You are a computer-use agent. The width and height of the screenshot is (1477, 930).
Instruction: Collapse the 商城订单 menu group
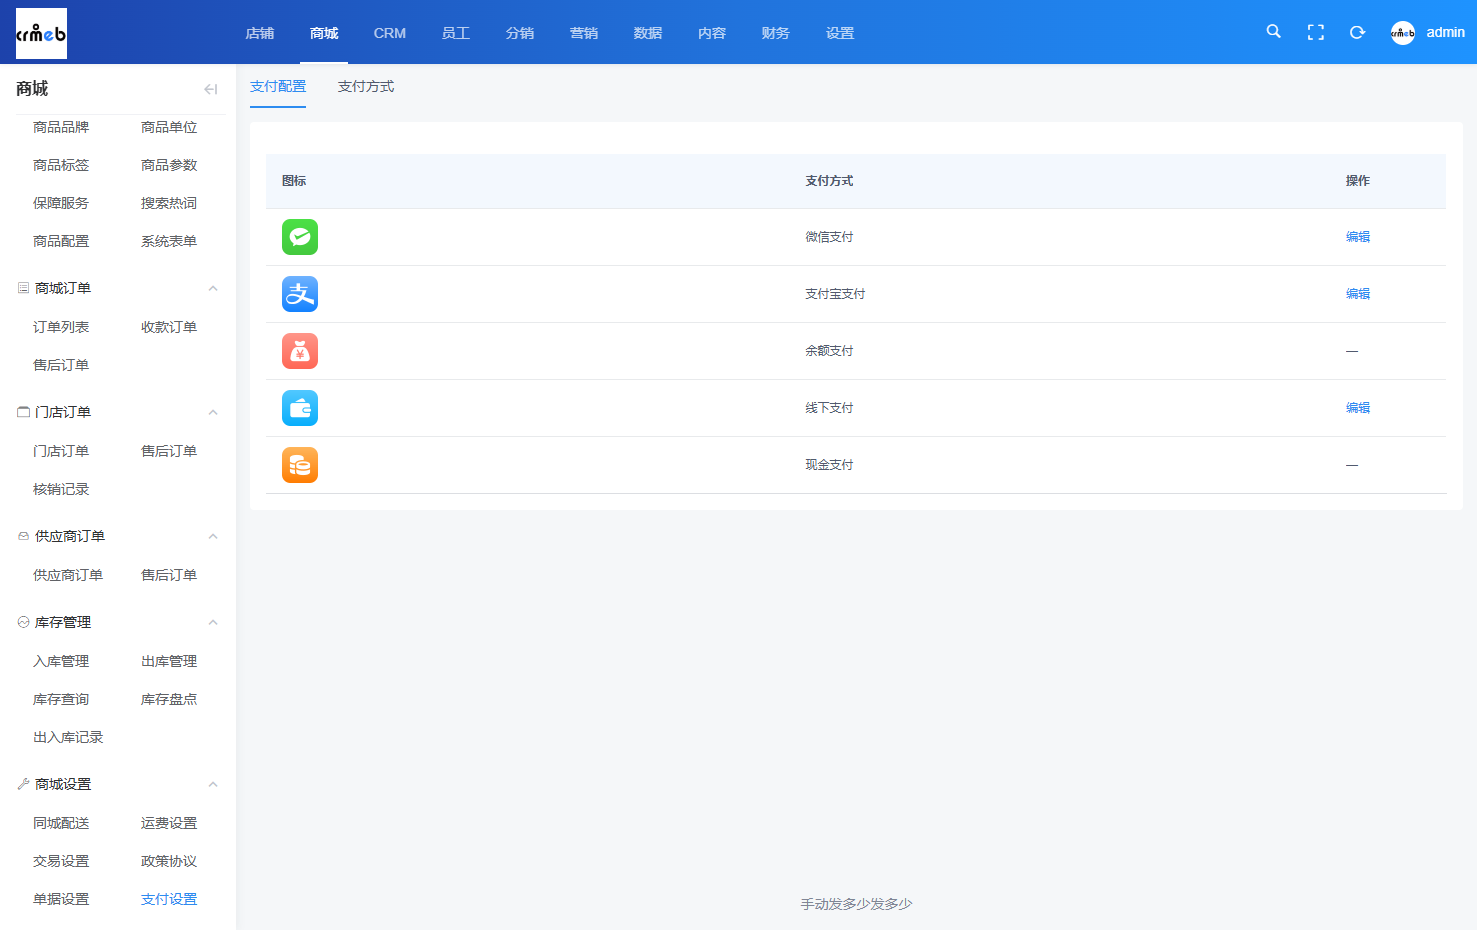coord(213,288)
